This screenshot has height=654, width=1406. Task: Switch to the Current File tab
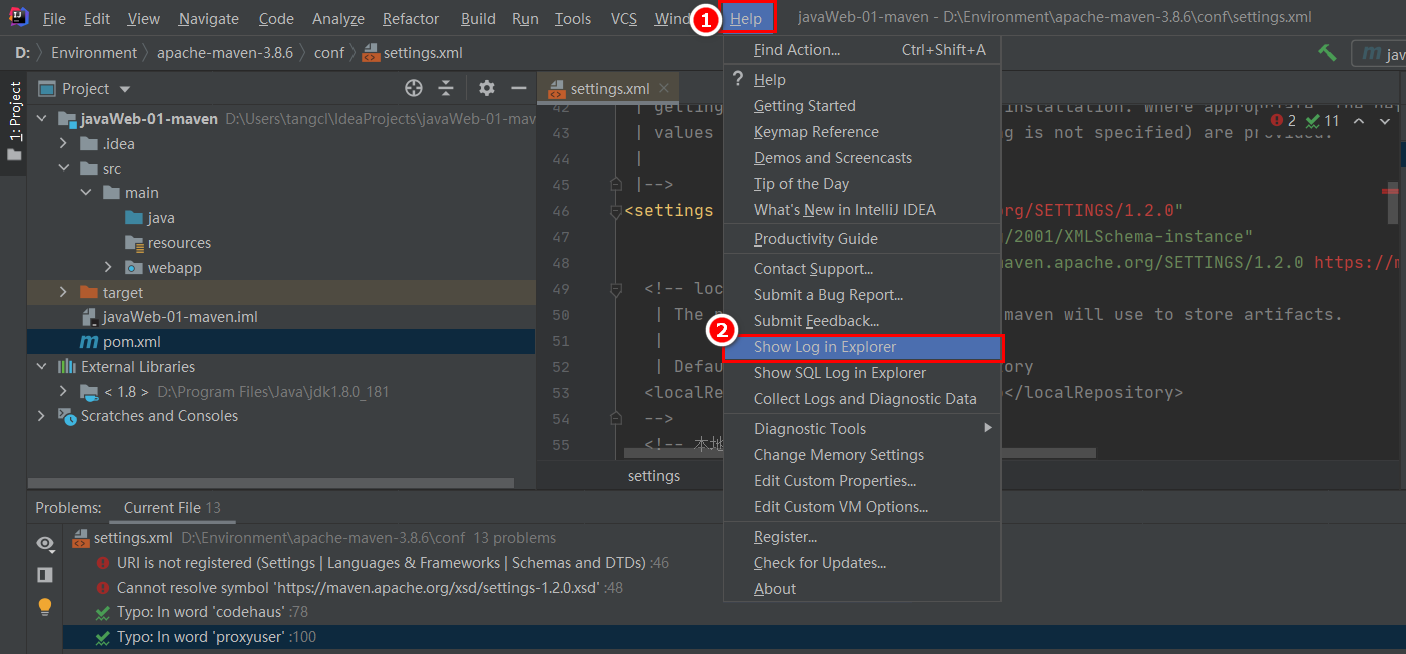point(172,508)
